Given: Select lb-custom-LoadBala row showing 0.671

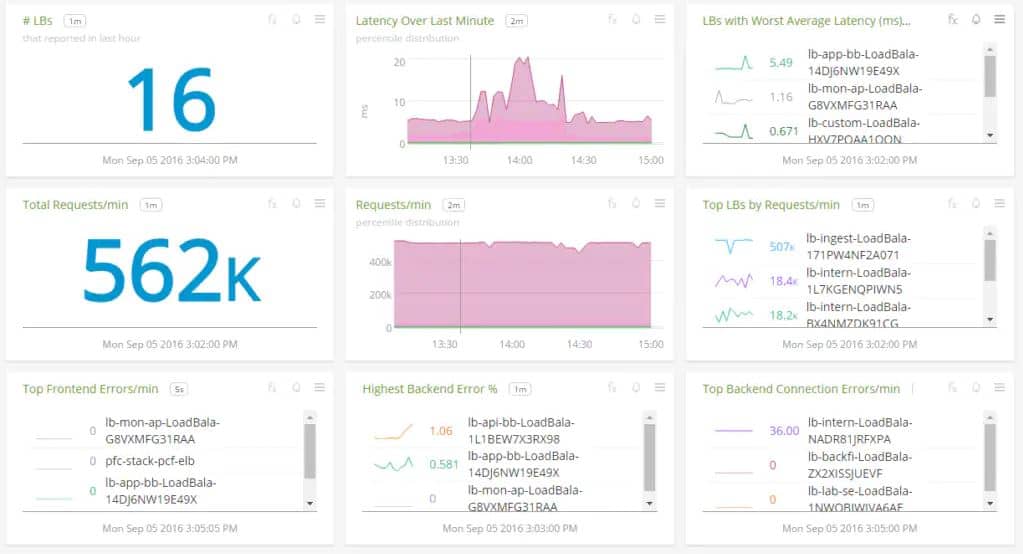Looking at the screenshot, I should click(x=842, y=131).
